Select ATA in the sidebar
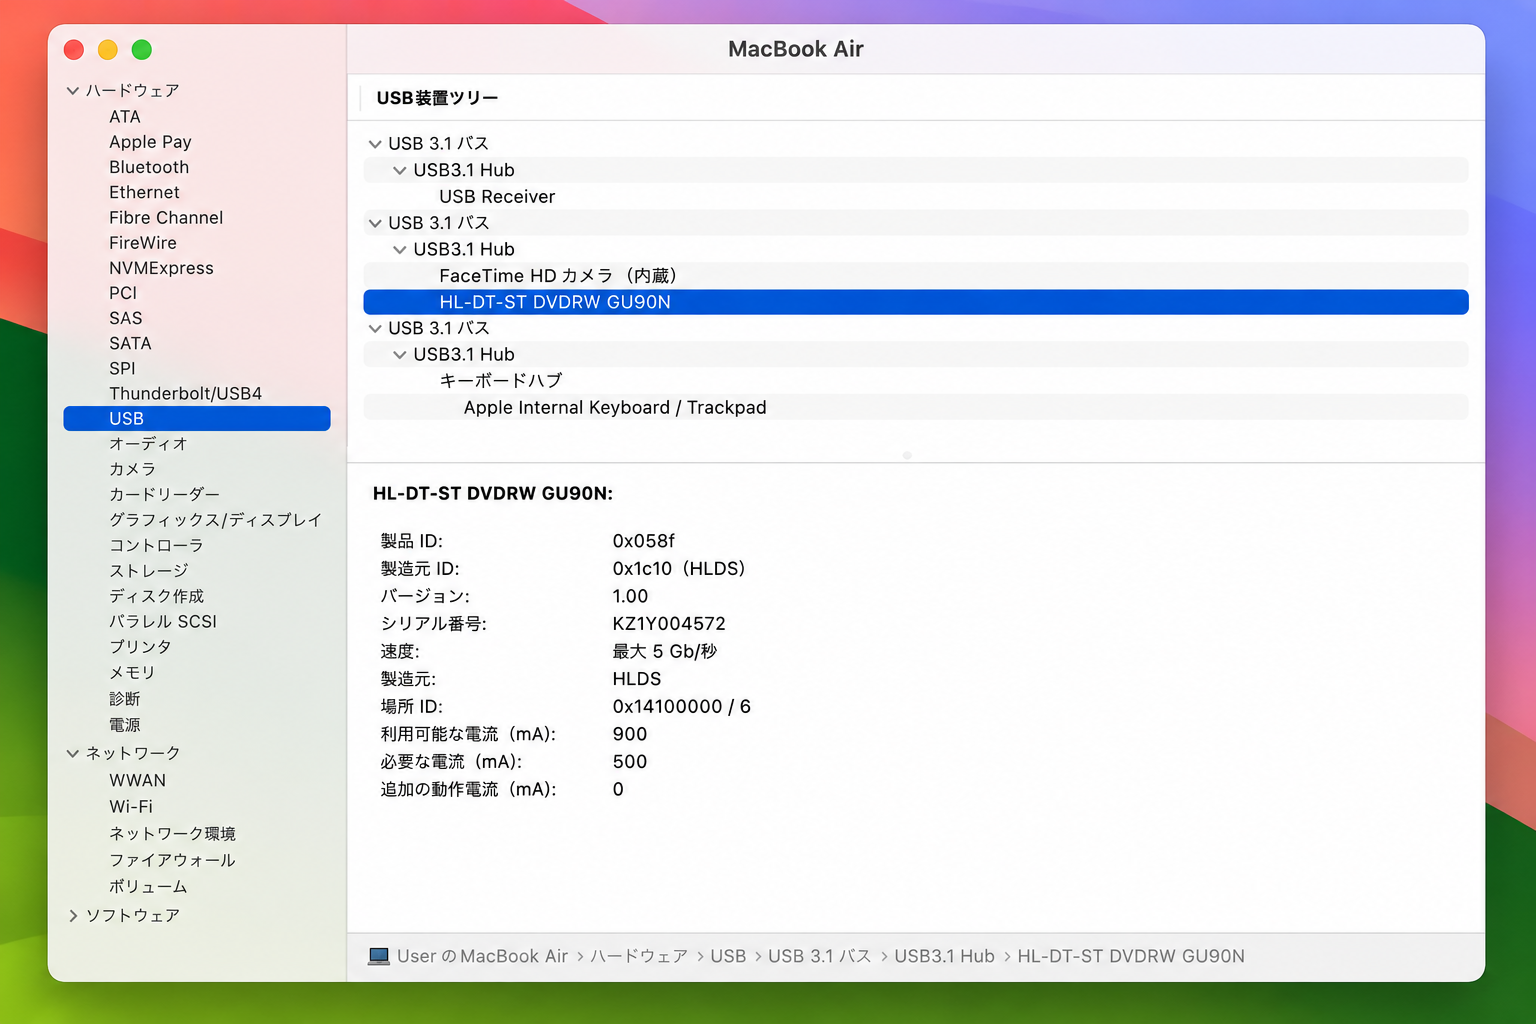Screen dimensions: 1536x1024 pos(125,117)
